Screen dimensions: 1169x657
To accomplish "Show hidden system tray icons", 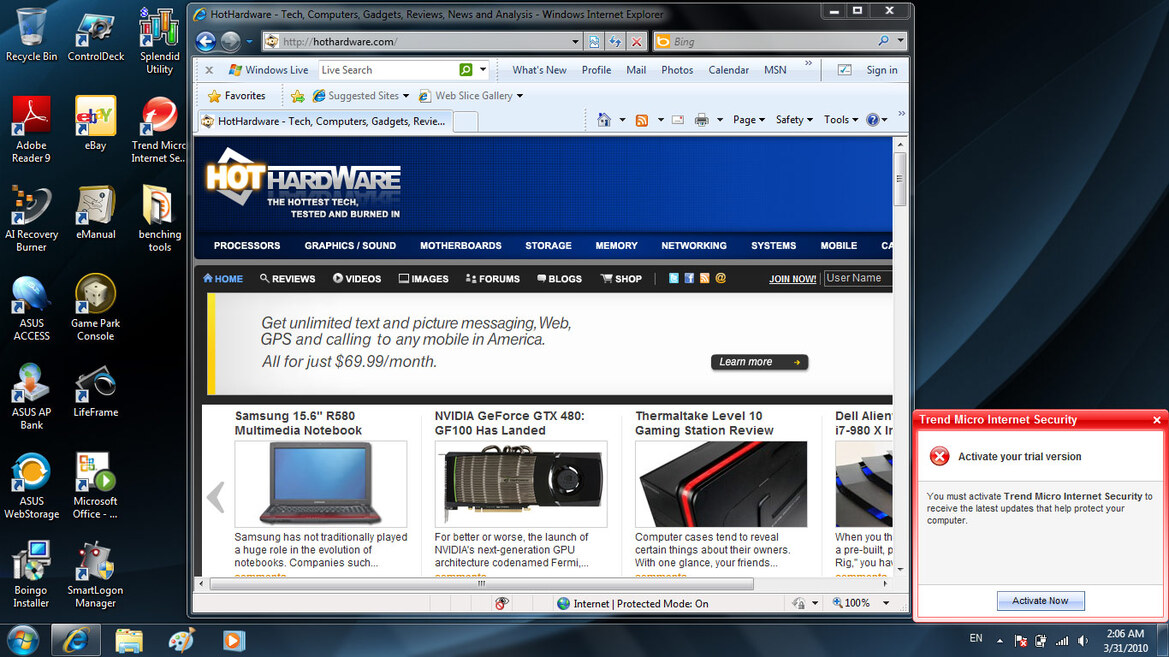I will (x=999, y=641).
